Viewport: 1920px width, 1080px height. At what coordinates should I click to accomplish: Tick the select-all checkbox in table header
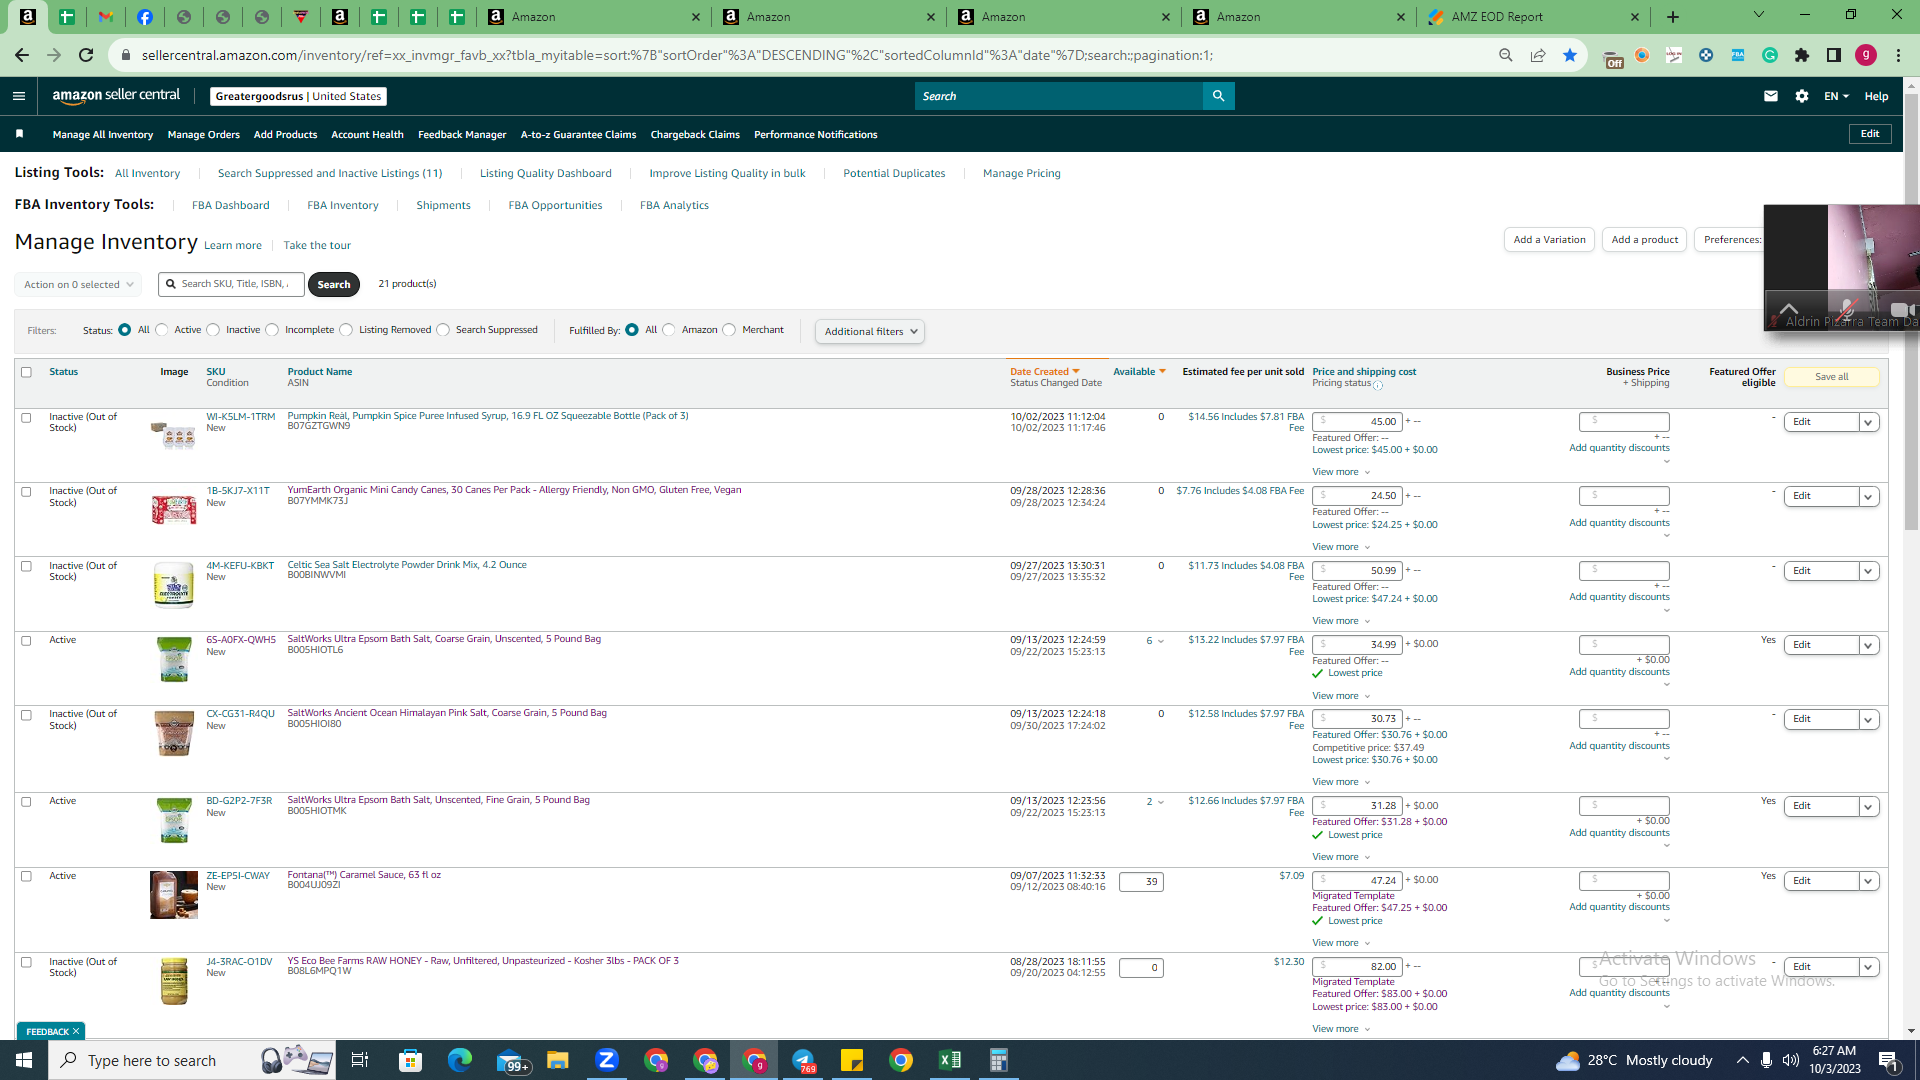pos(27,372)
